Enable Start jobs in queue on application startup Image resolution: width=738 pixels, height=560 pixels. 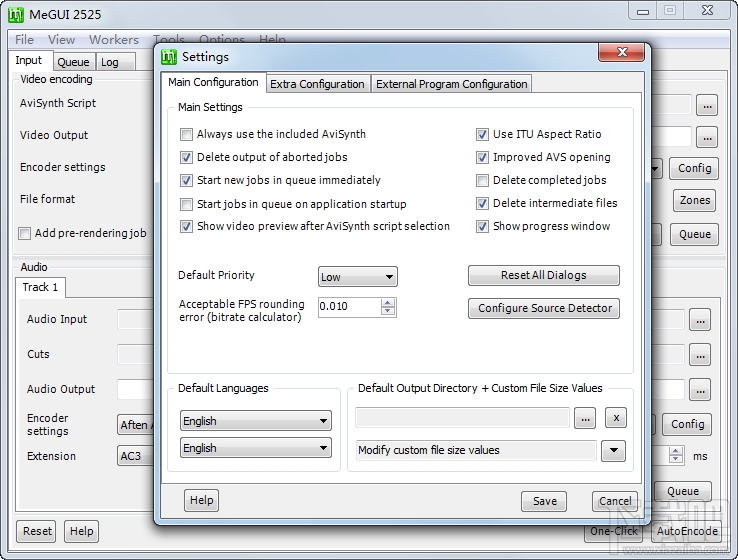pos(186,204)
